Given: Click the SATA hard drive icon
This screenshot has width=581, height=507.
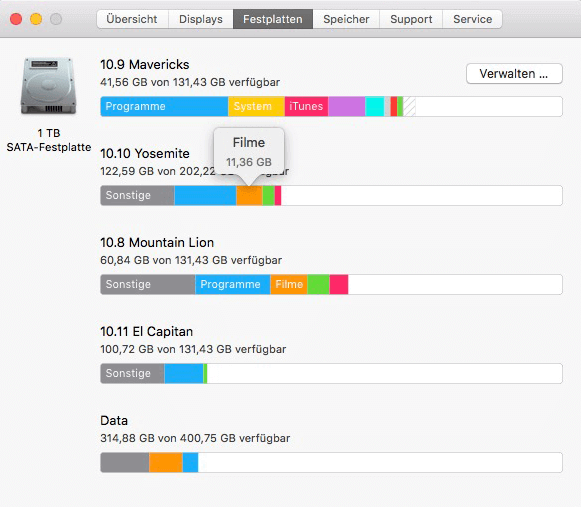Looking at the screenshot, I should pyautogui.click(x=49, y=86).
